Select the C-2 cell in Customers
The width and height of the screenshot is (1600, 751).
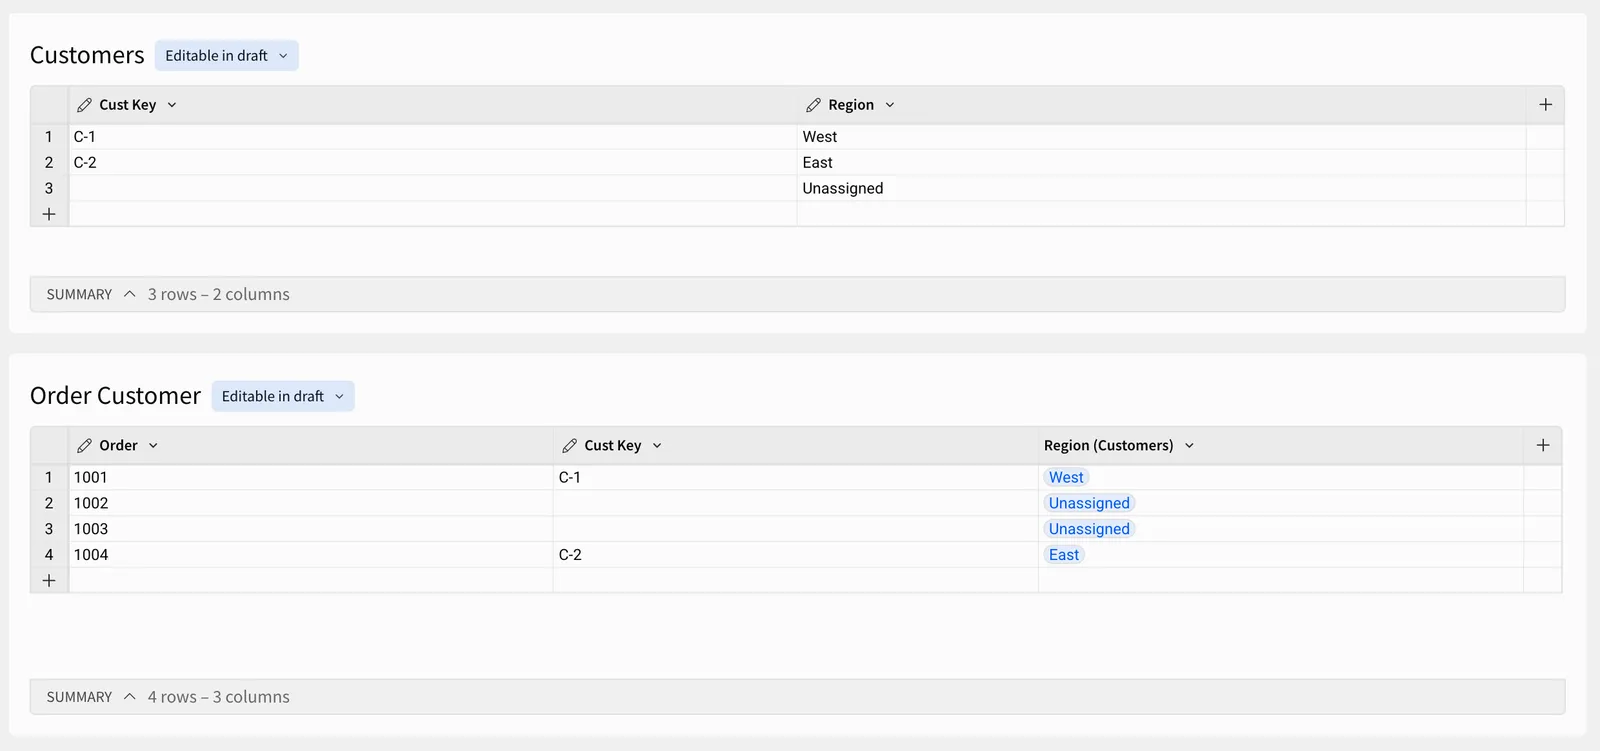point(433,163)
